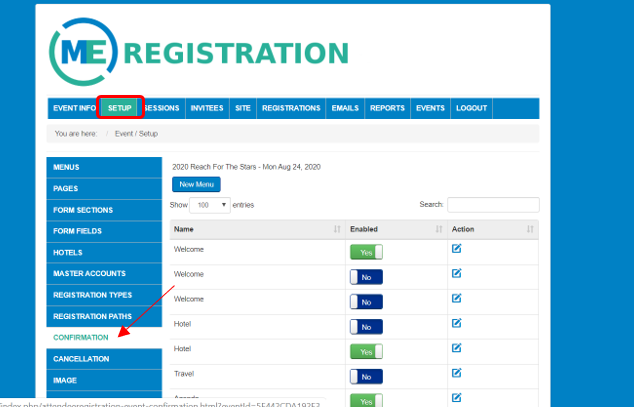
Task: Sort by the Action column header
Action: [492, 229]
